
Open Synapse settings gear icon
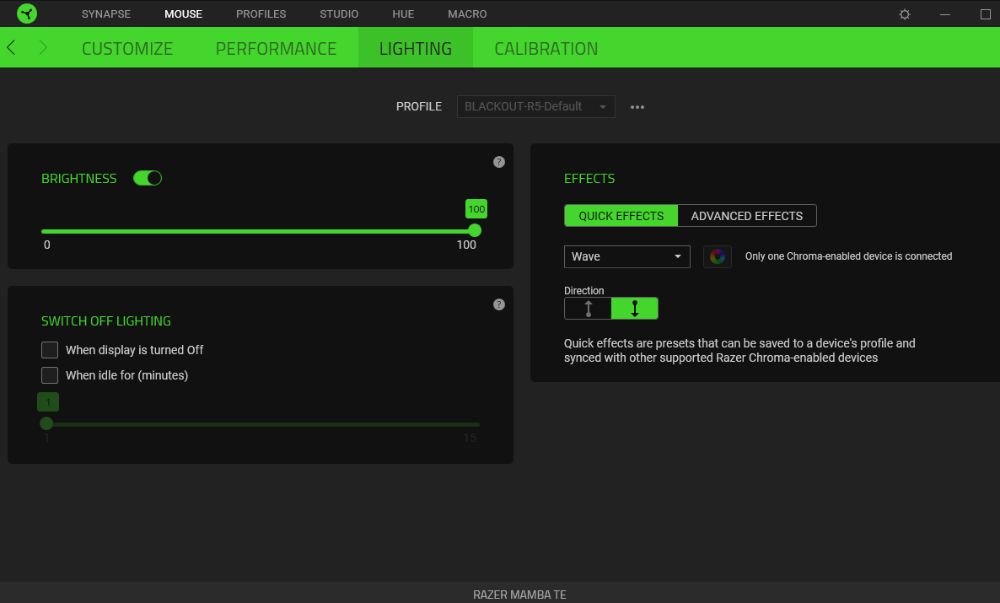point(904,14)
